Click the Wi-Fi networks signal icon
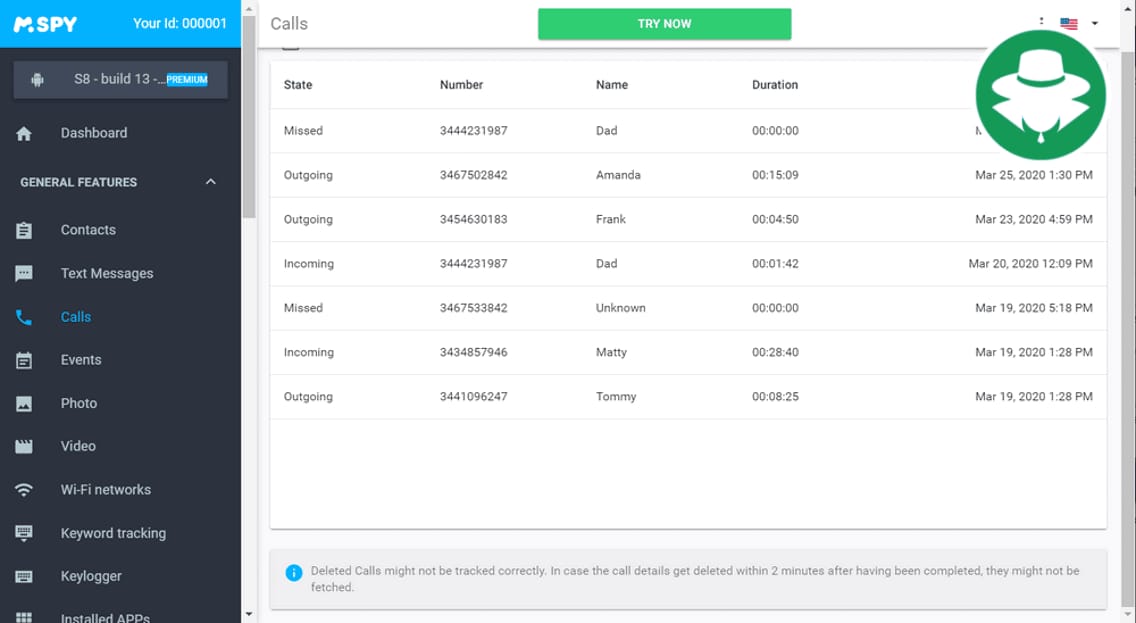 [x=24, y=490]
